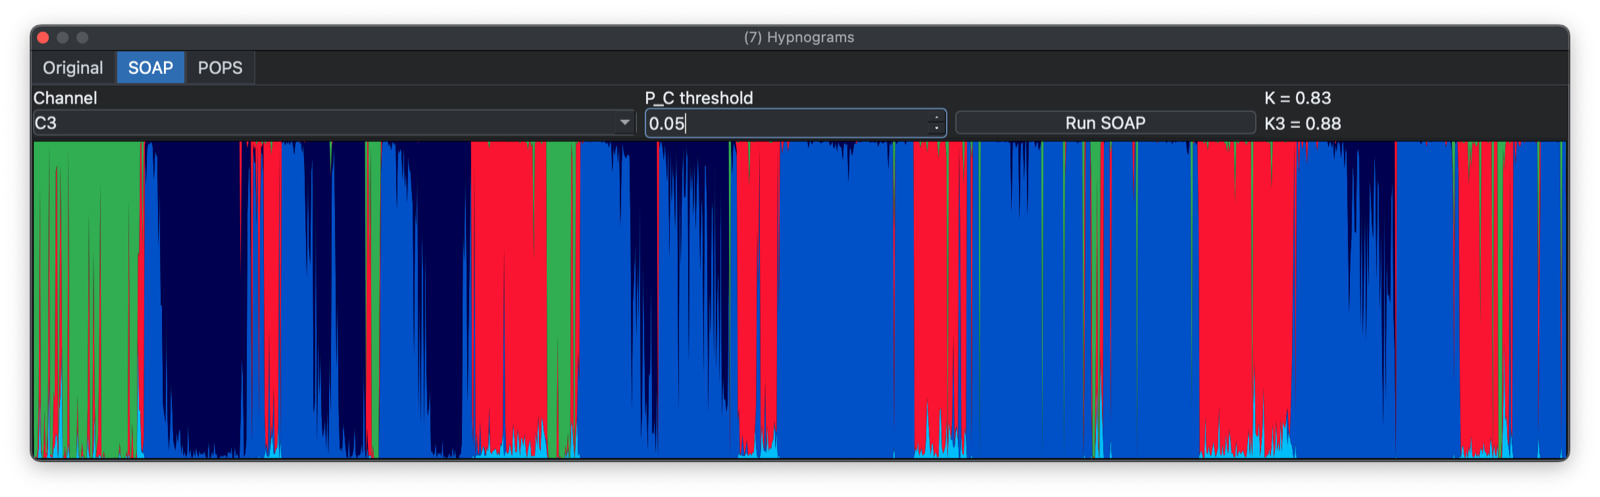Image resolution: width=1600 pixels, height=497 pixels.
Task: Open the Channel C3 dropdown
Action: click(x=334, y=123)
